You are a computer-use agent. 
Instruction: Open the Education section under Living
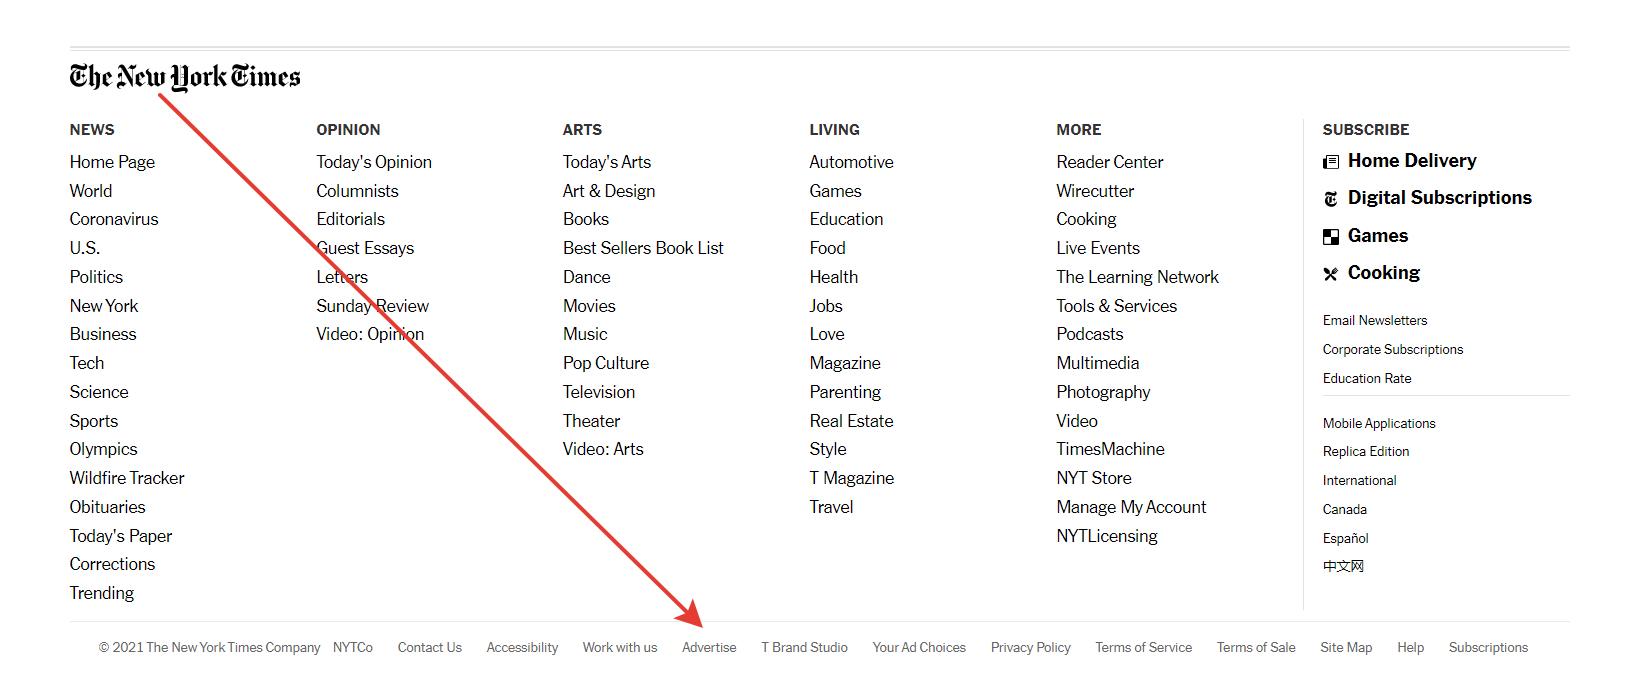point(847,219)
